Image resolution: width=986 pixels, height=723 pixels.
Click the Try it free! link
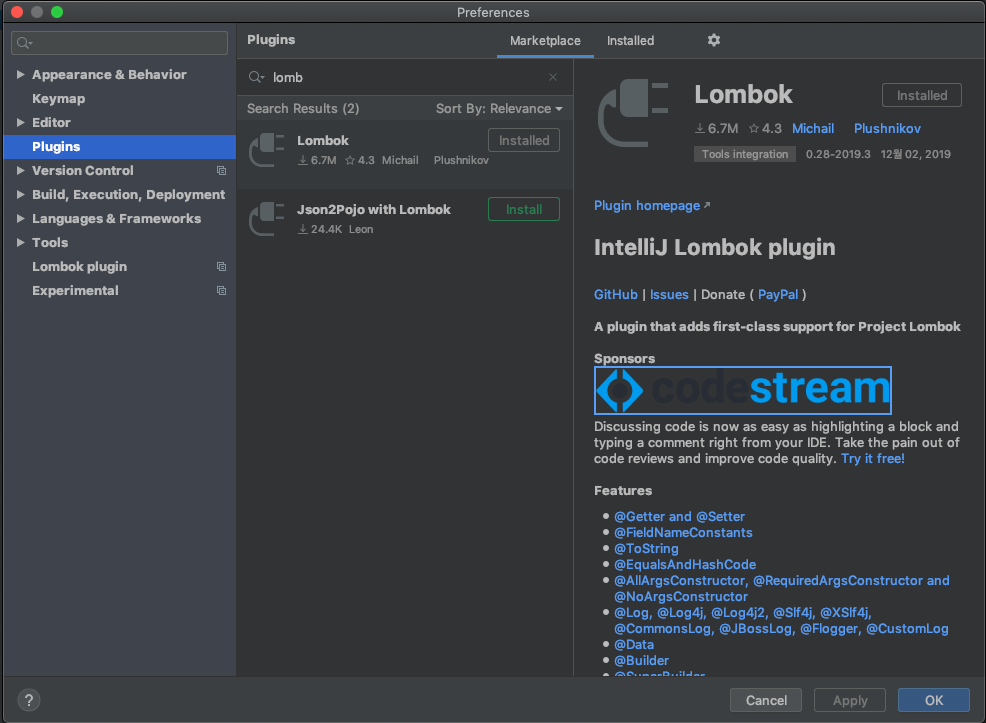(x=873, y=458)
